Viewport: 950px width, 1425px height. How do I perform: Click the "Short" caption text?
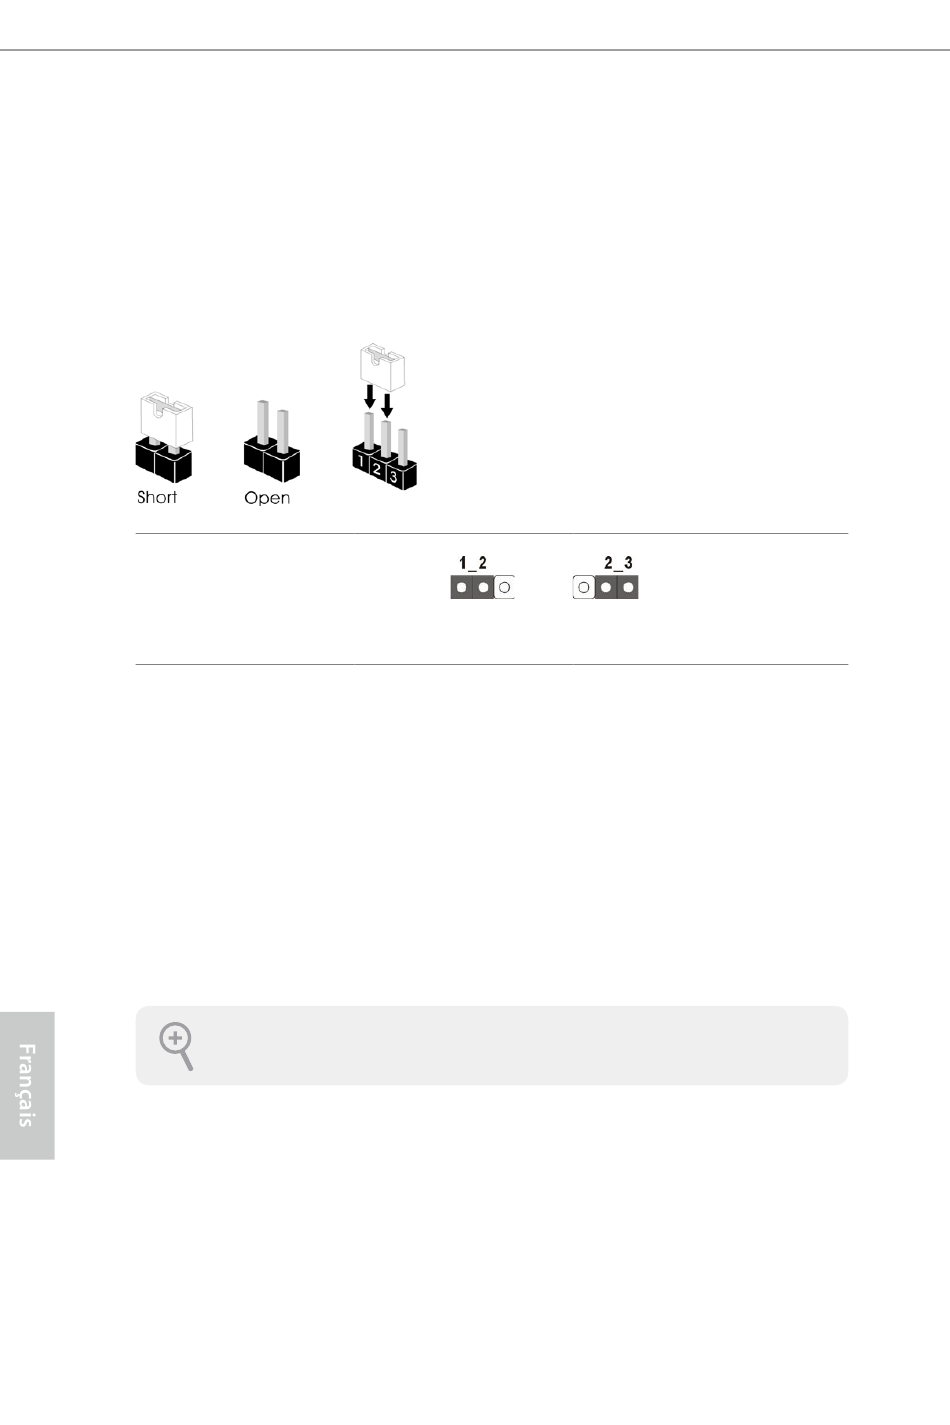(x=157, y=497)
